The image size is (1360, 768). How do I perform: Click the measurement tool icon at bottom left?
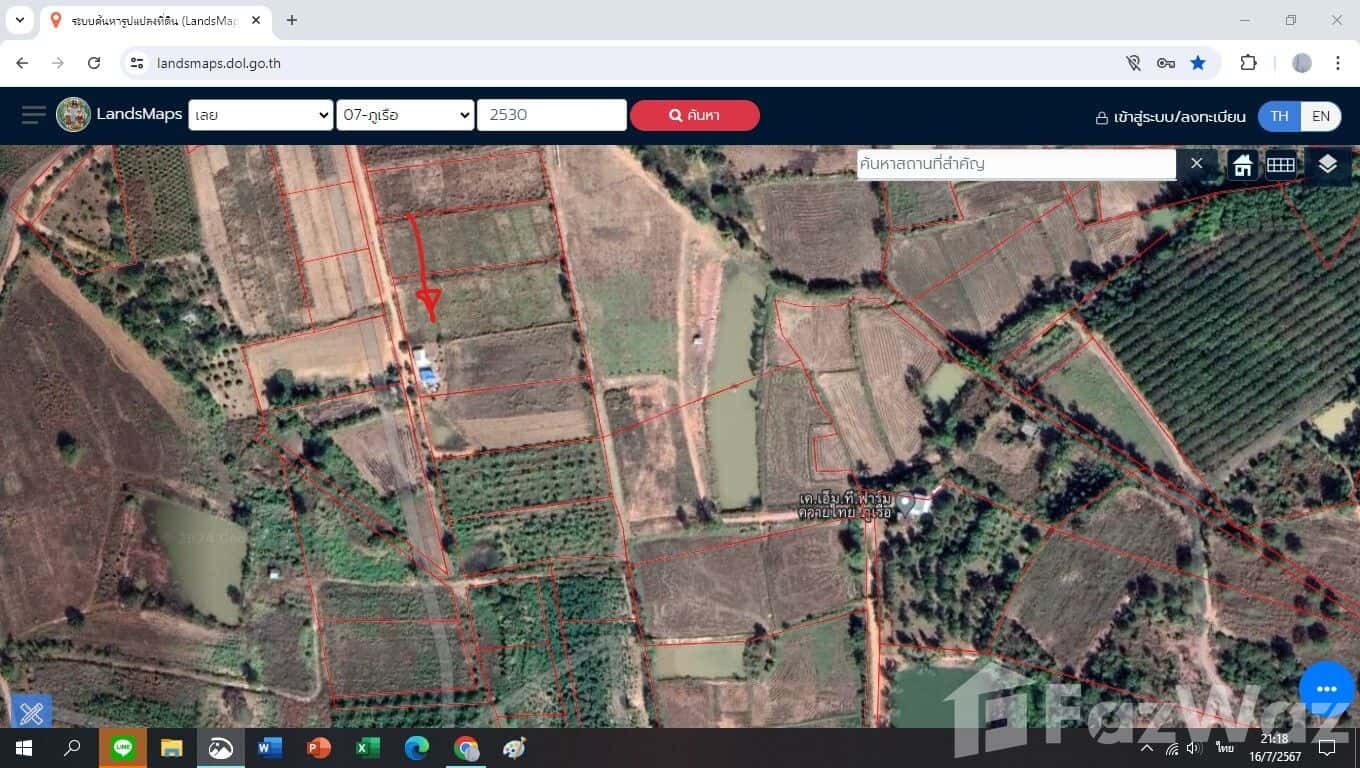[31, 712]
